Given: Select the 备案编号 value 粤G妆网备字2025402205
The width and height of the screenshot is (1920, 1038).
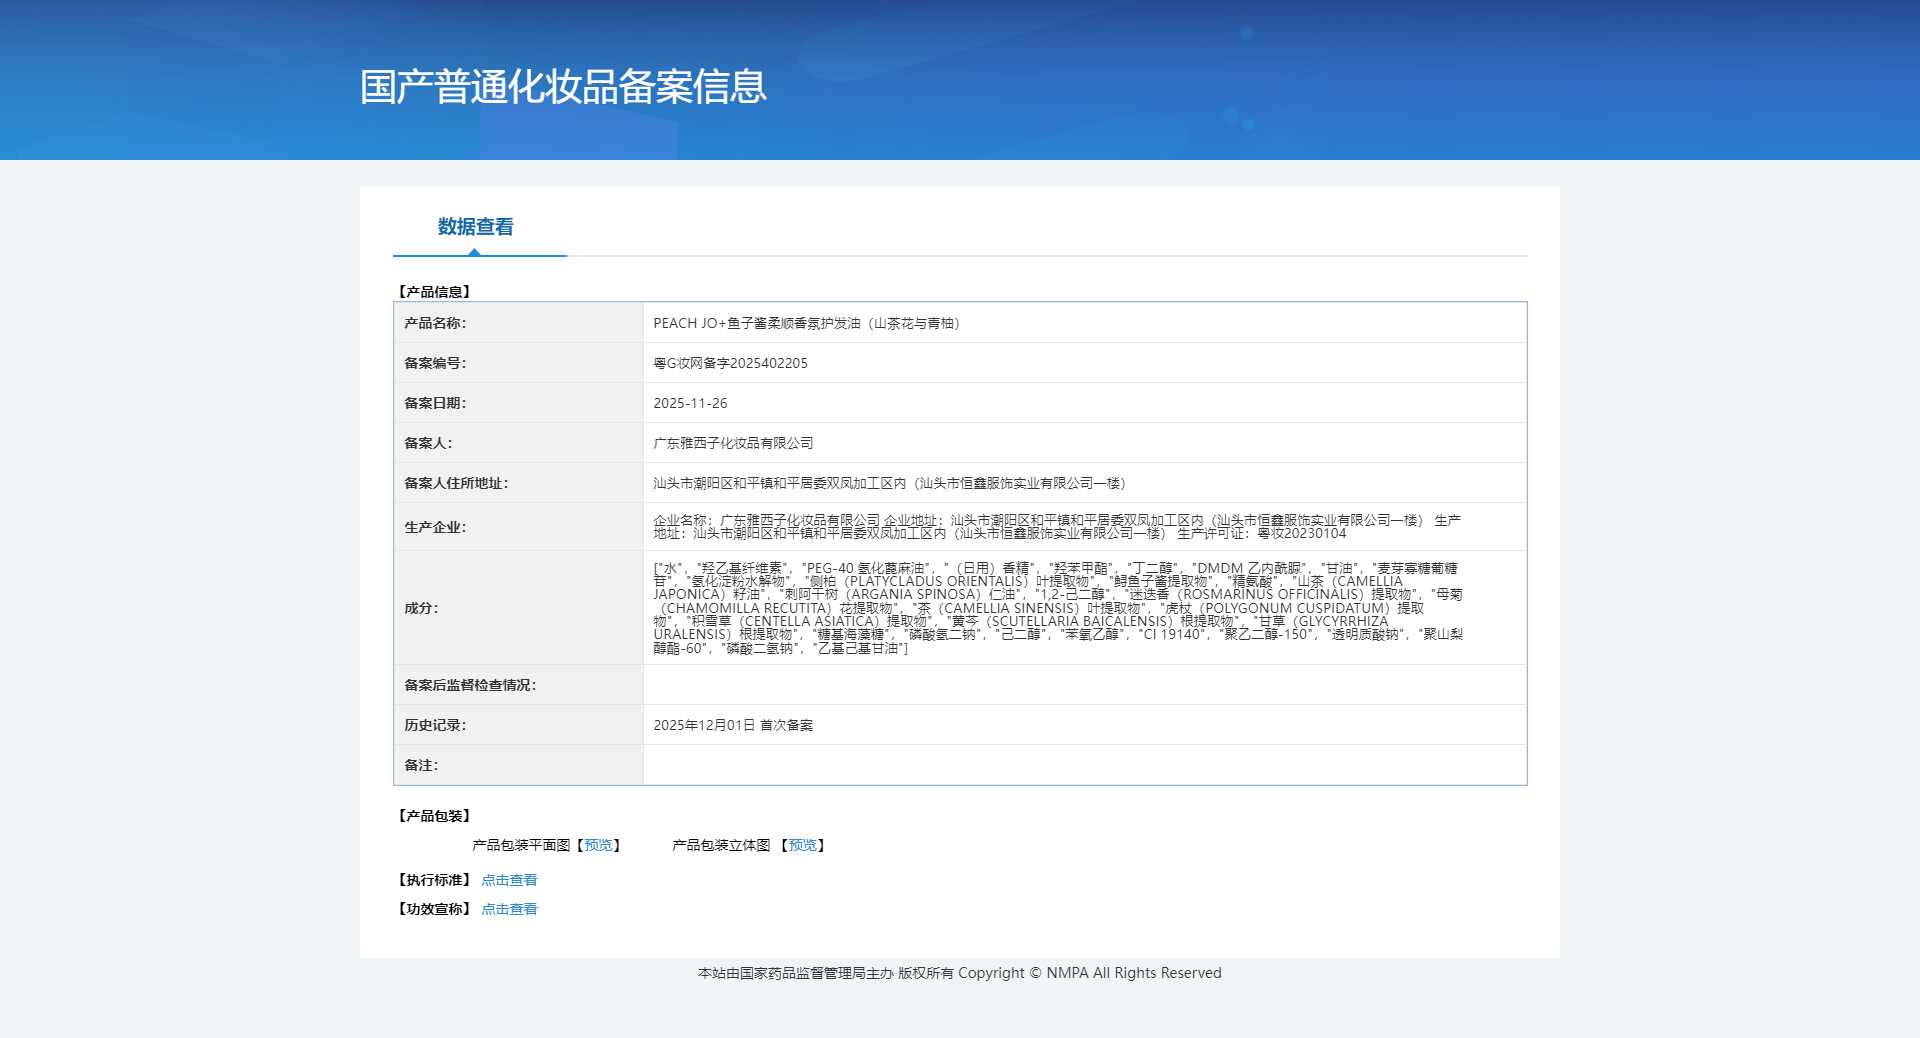Looking at the screenshot, I should coord(730,363).
